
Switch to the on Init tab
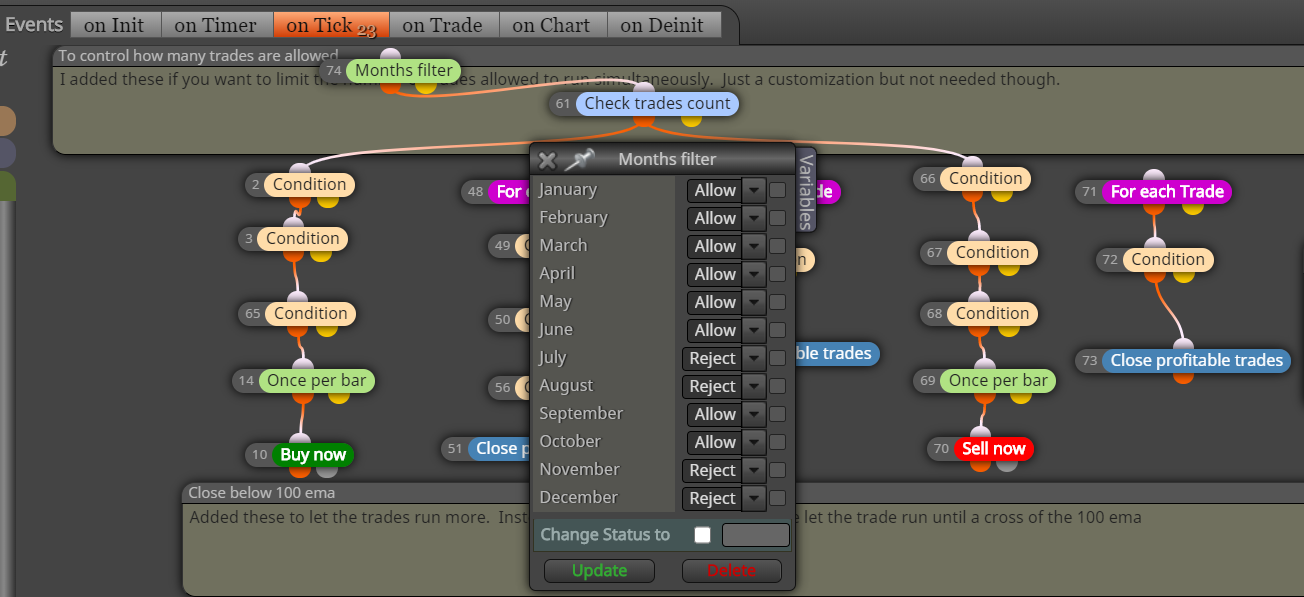click(114, 25)
